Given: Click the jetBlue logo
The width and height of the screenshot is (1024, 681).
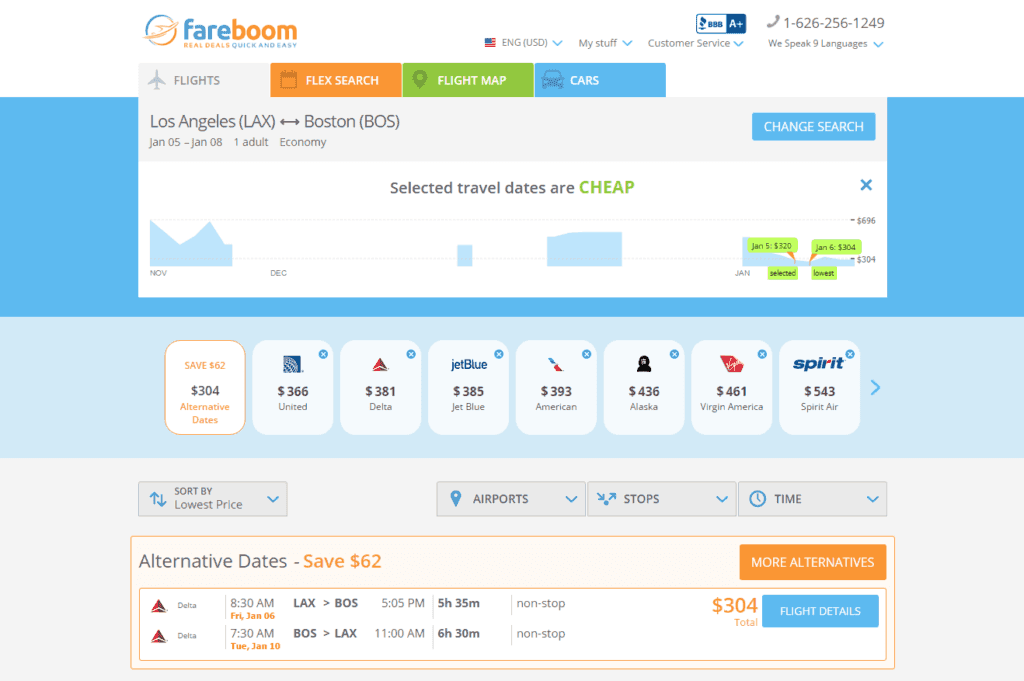Looking at the screenshot, I should click(x=469, y=364).
